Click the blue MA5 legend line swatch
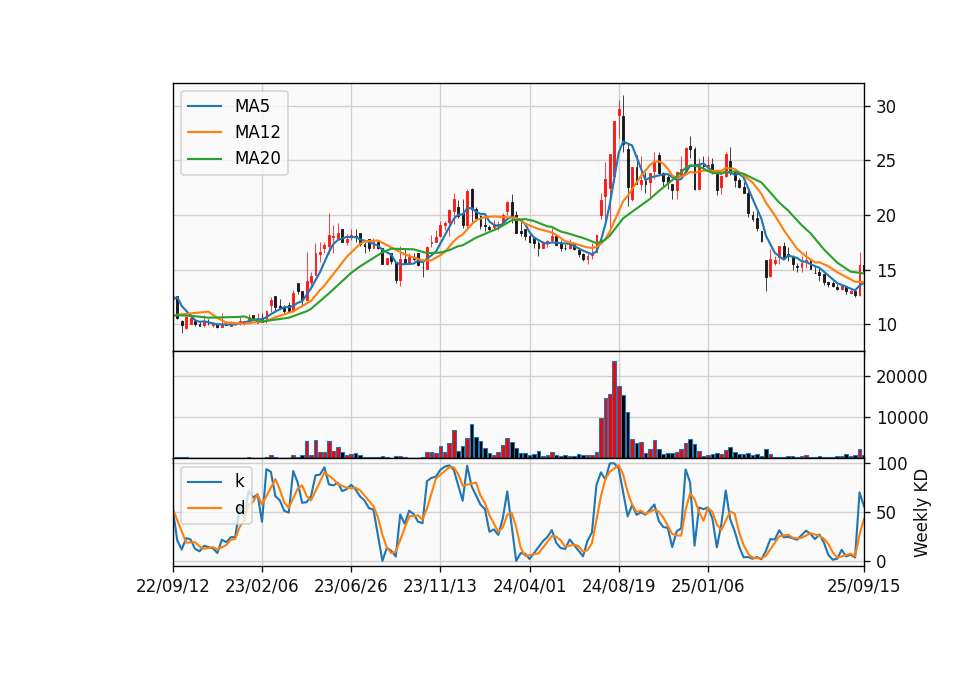Image resolution: width=960 pixels, height=690 pixels. [x=204, y=106]
